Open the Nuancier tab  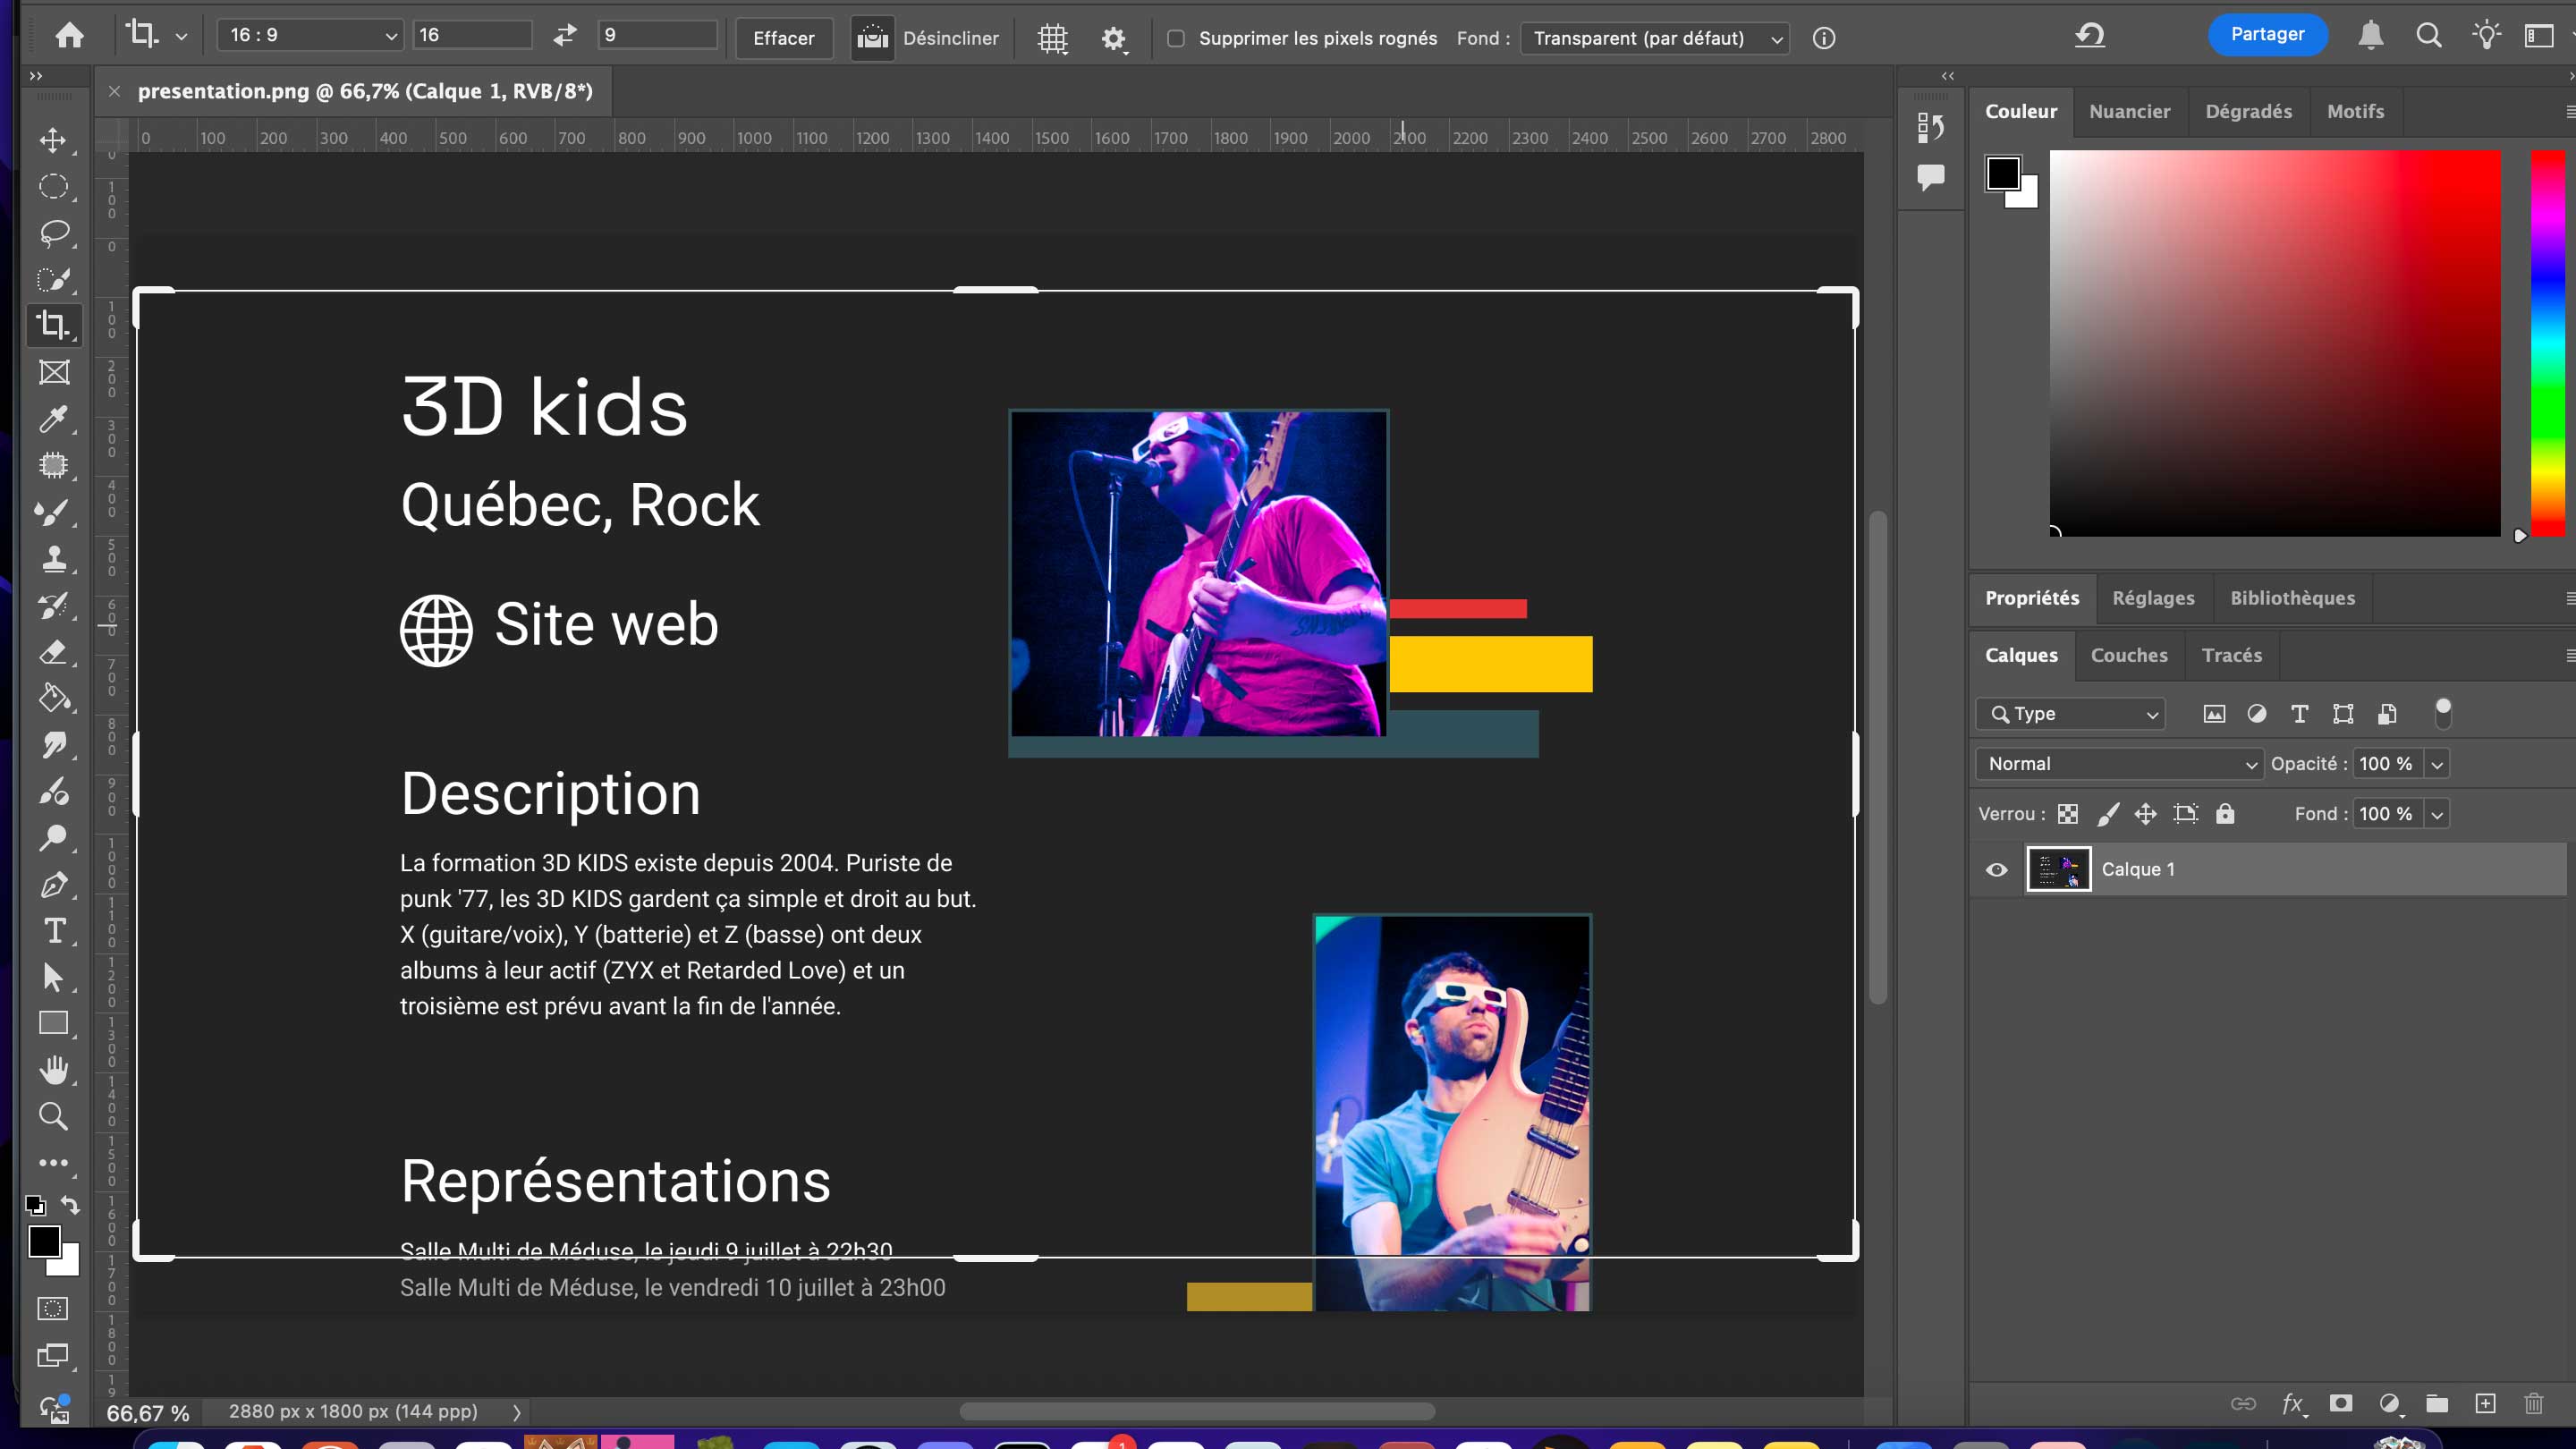pos(2129,111)
